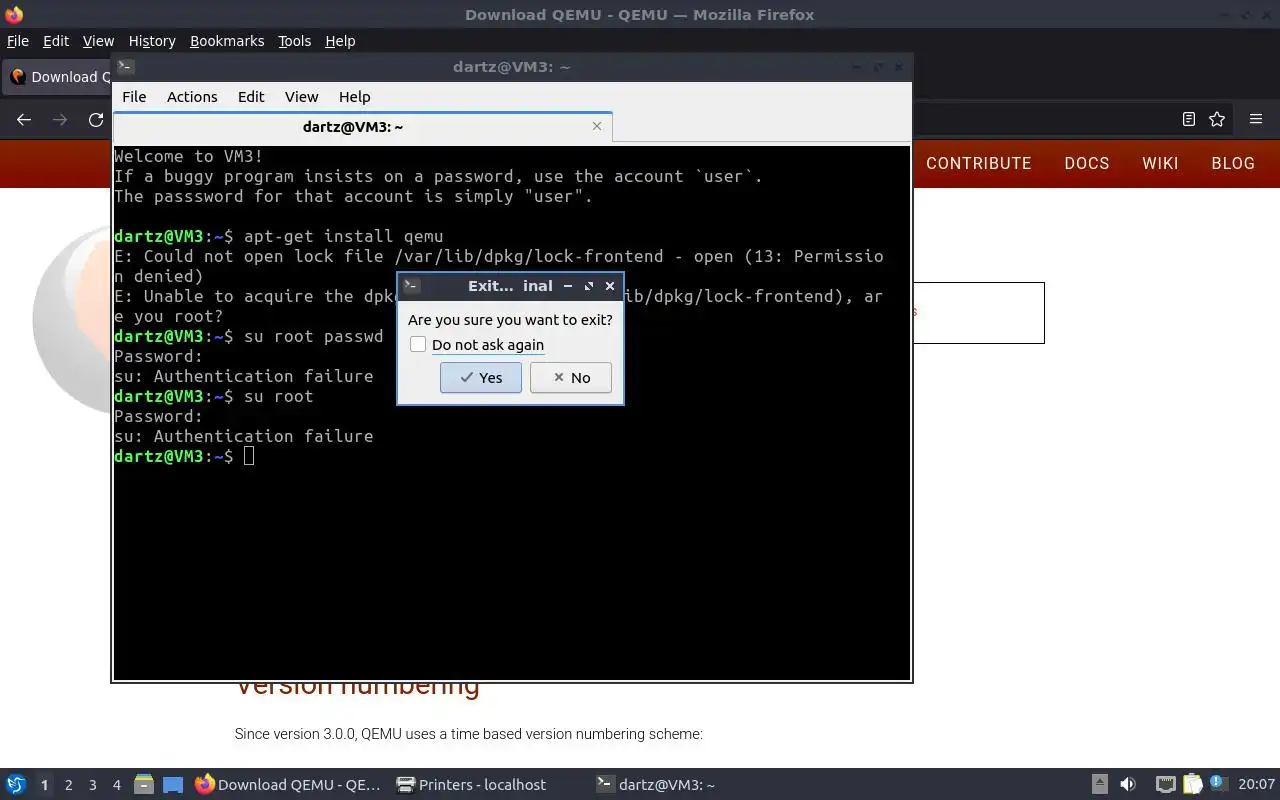Viewport: 1280px width, 800px height.
Task: Switch to workspace 1
Action: (x=44, y=785)
